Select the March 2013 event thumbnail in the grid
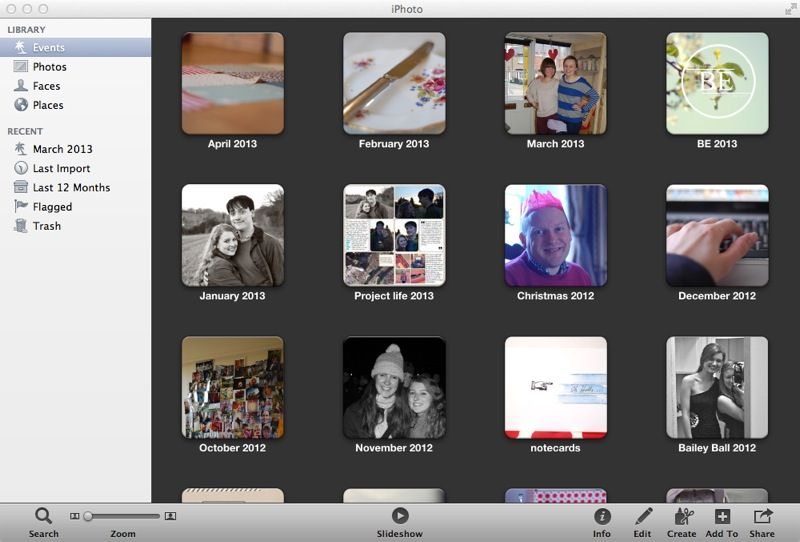 [x=556, y=83]
